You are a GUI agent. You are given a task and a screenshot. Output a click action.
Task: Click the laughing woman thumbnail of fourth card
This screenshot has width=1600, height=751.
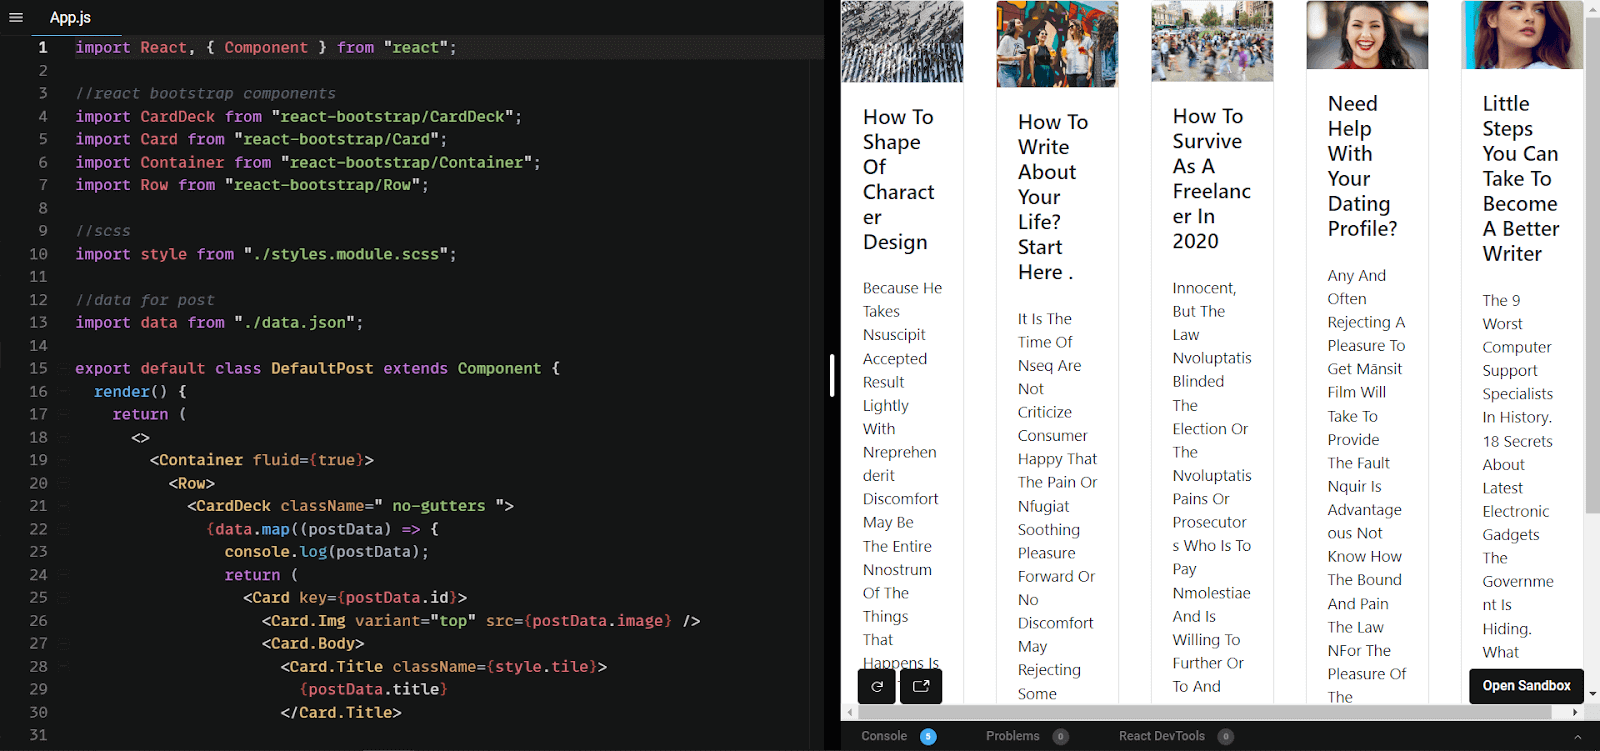(x=1367, y=35)
